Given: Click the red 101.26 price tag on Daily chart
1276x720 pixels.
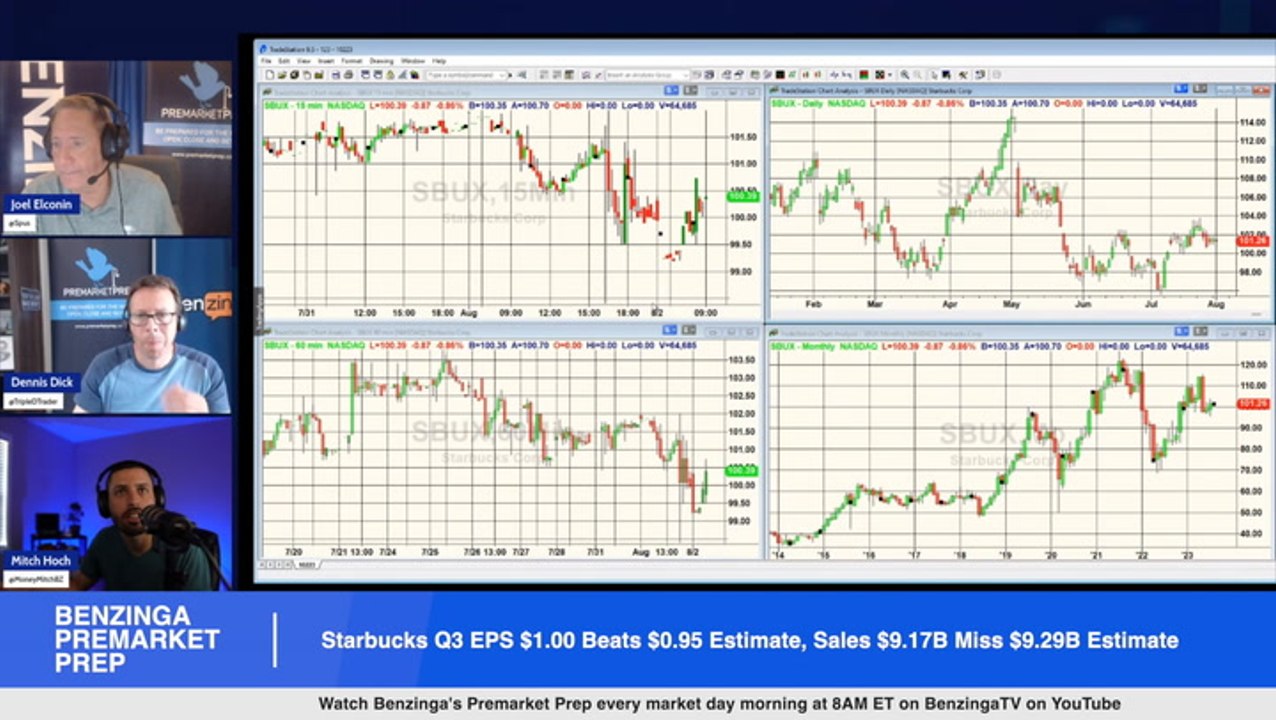Looking at the screenshot, I should pos(1252,241).
